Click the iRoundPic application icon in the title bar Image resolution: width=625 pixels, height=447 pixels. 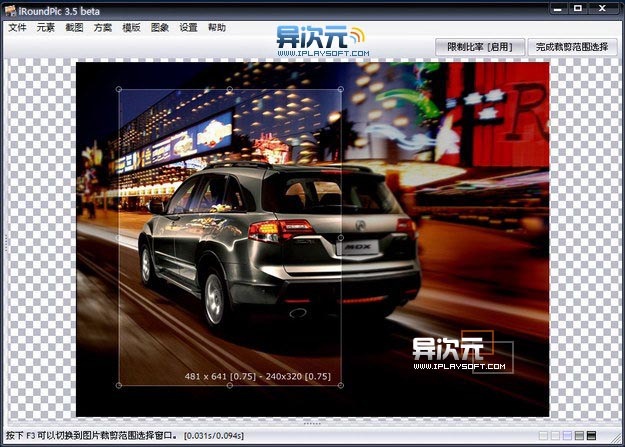pos(10,11)
